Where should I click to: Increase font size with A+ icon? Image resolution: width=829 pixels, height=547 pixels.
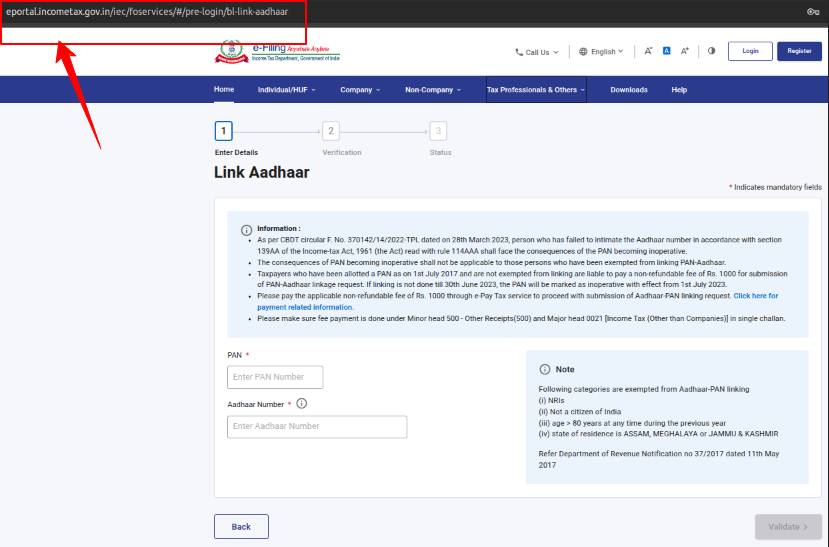[685, 51]
